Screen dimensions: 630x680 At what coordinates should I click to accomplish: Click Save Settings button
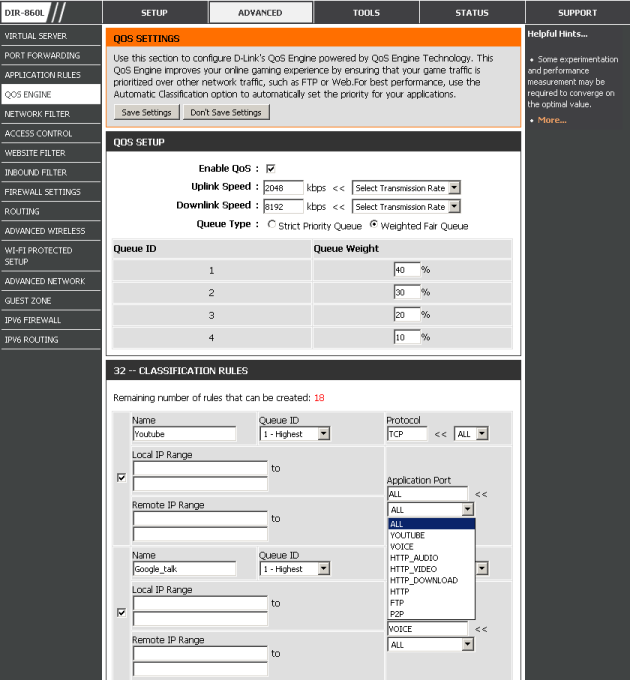pyautogui.click(x=147, y=112)
